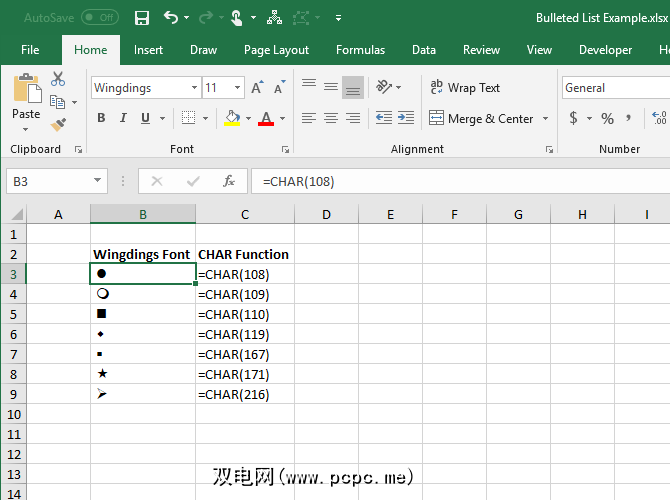Open the font size dropdown
Viewport: 670px width, 500px height.
pos(237,88)
